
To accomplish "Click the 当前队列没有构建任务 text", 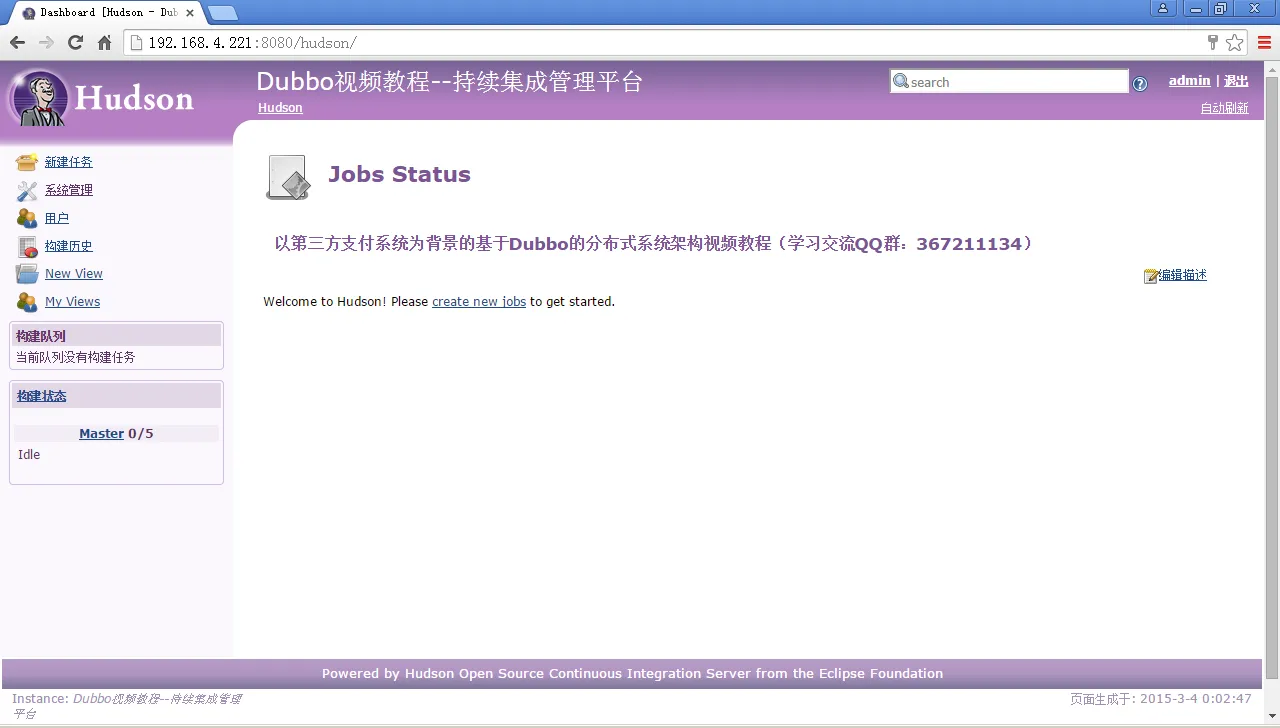I will pos(76,357).
